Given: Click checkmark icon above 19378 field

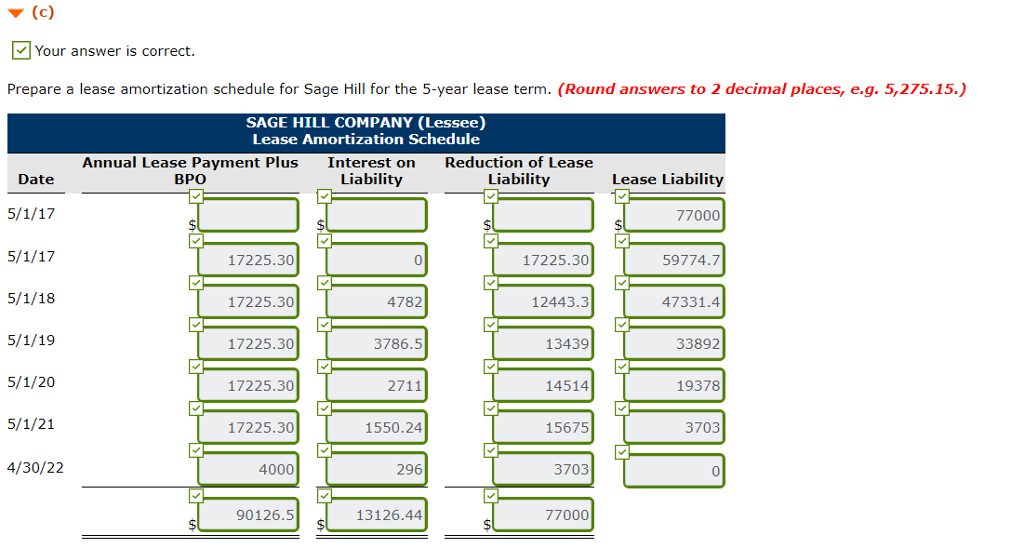Looking at the screenshot, I should click(x=622, y=366).
